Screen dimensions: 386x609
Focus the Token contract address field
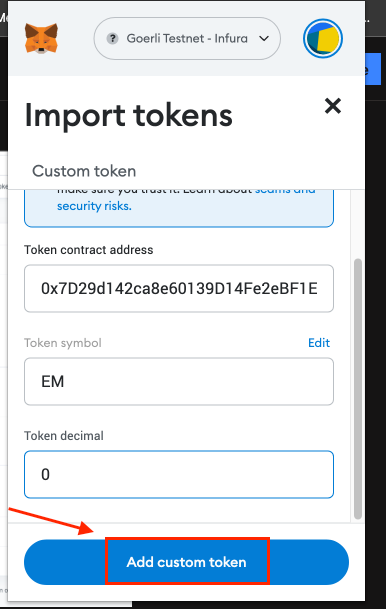click(x=179, y=289)
